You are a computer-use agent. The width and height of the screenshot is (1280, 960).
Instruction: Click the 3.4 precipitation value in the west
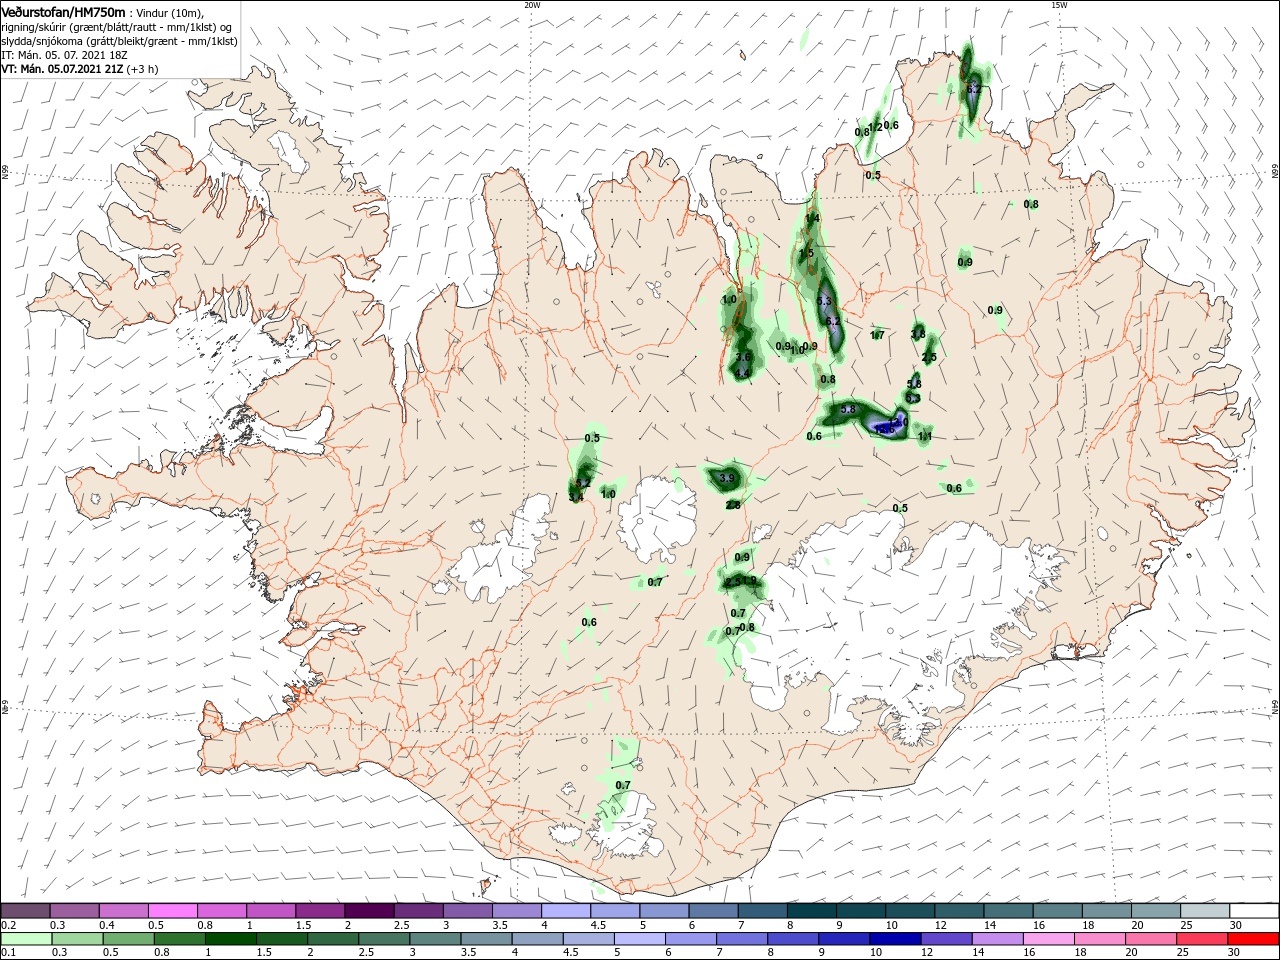575,497
